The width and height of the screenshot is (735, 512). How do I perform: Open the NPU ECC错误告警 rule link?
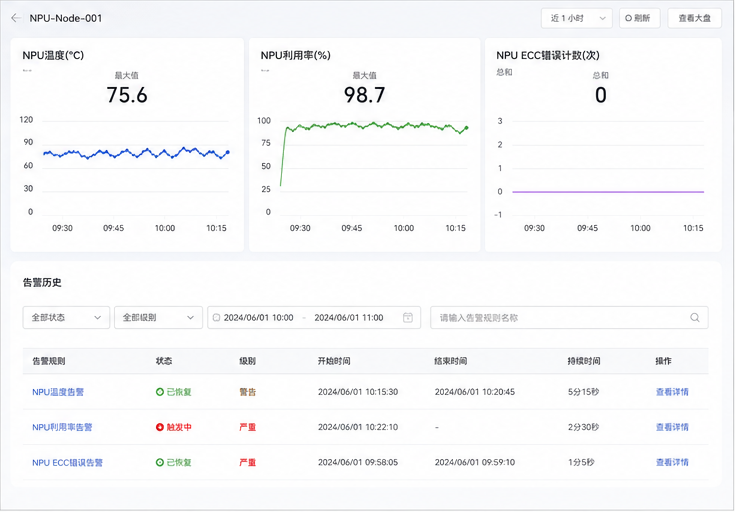(x=67, y=462)
